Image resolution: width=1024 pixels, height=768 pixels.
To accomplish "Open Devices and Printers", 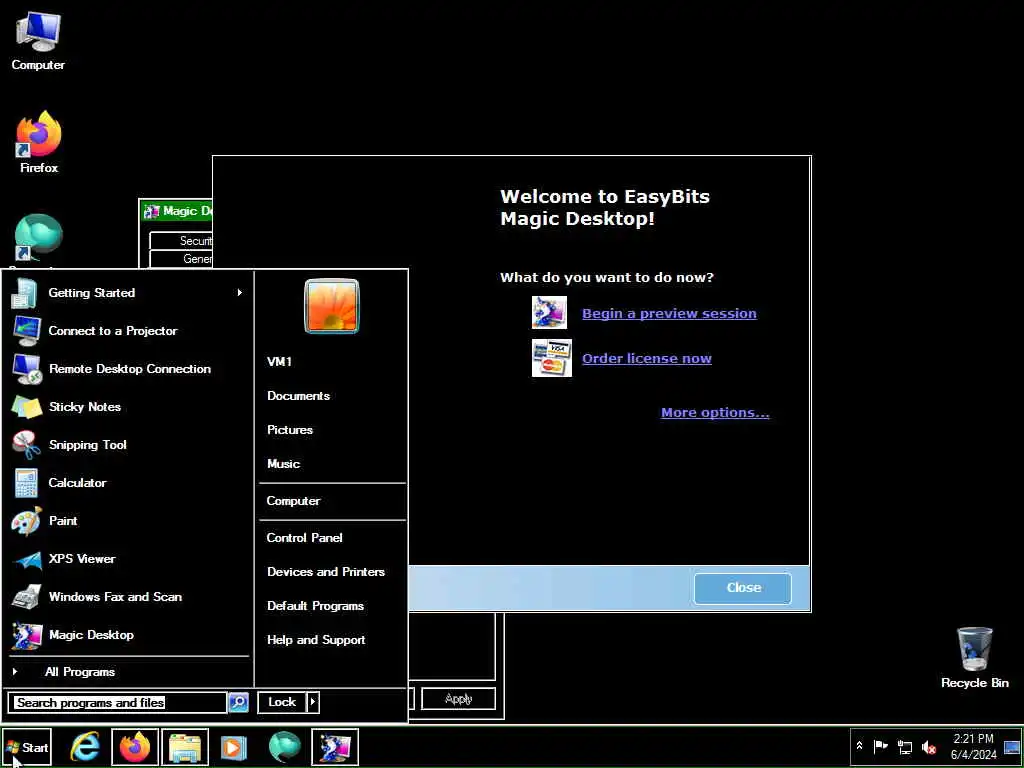I will (x=326, y=571).
